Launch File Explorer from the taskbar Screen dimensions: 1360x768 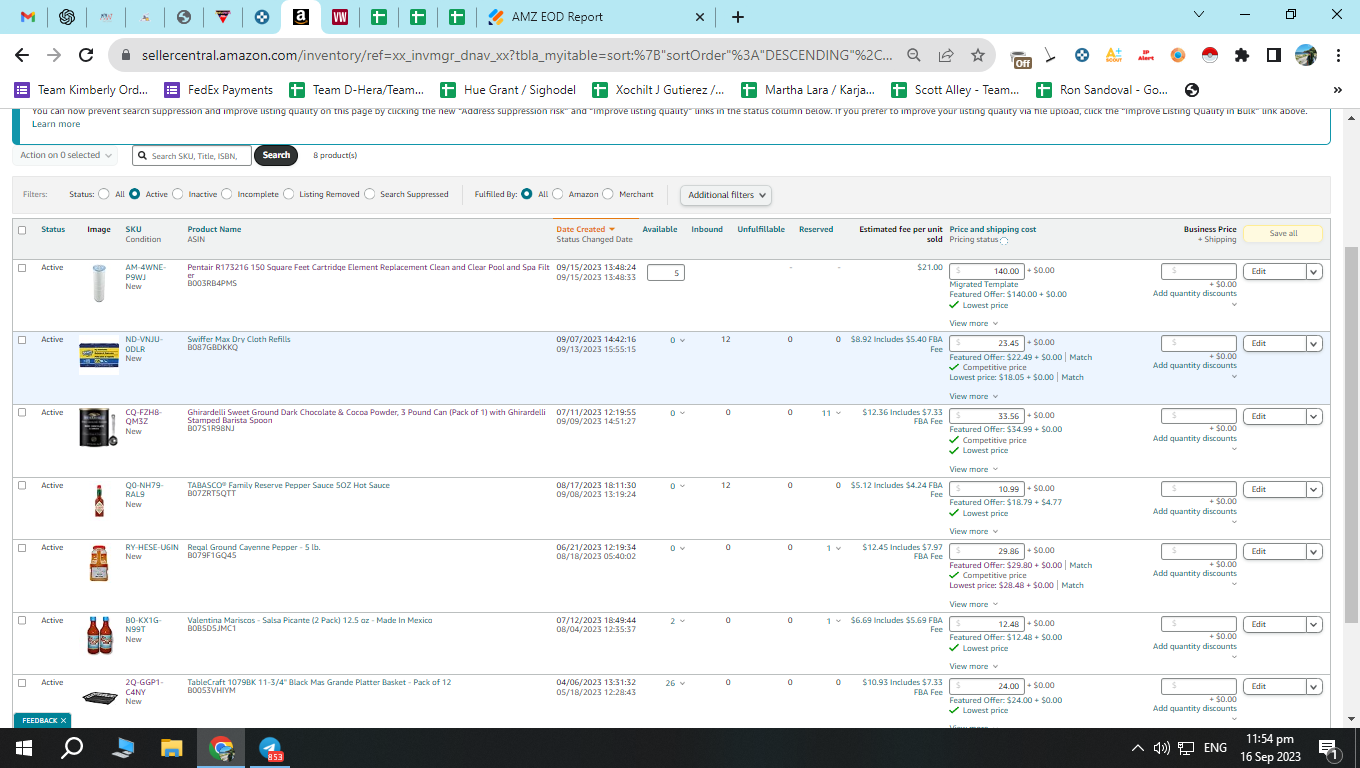coord(172,747)
